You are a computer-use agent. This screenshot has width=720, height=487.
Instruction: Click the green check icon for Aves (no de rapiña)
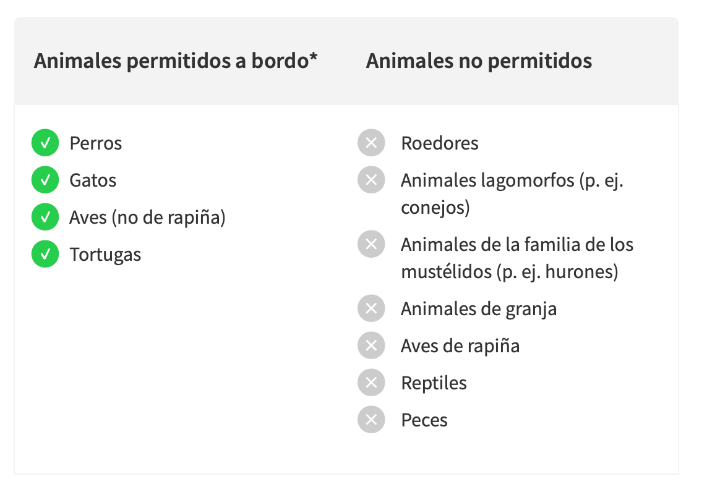(45, 217)
